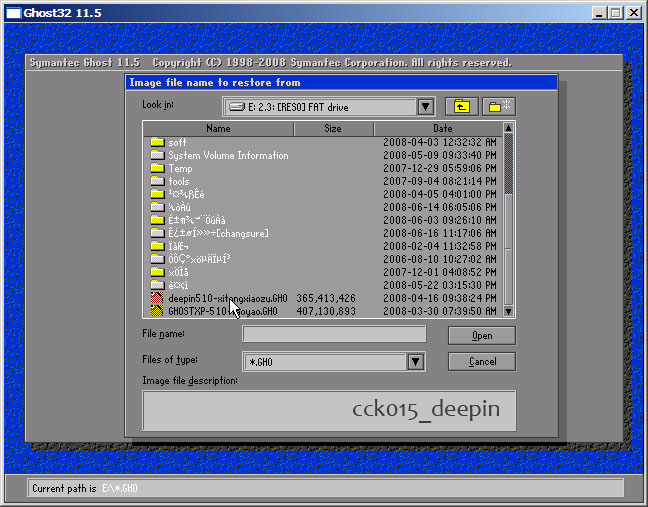Sort list by Size column header
This screenshot has width=648, height=507.
click(333, 129)
